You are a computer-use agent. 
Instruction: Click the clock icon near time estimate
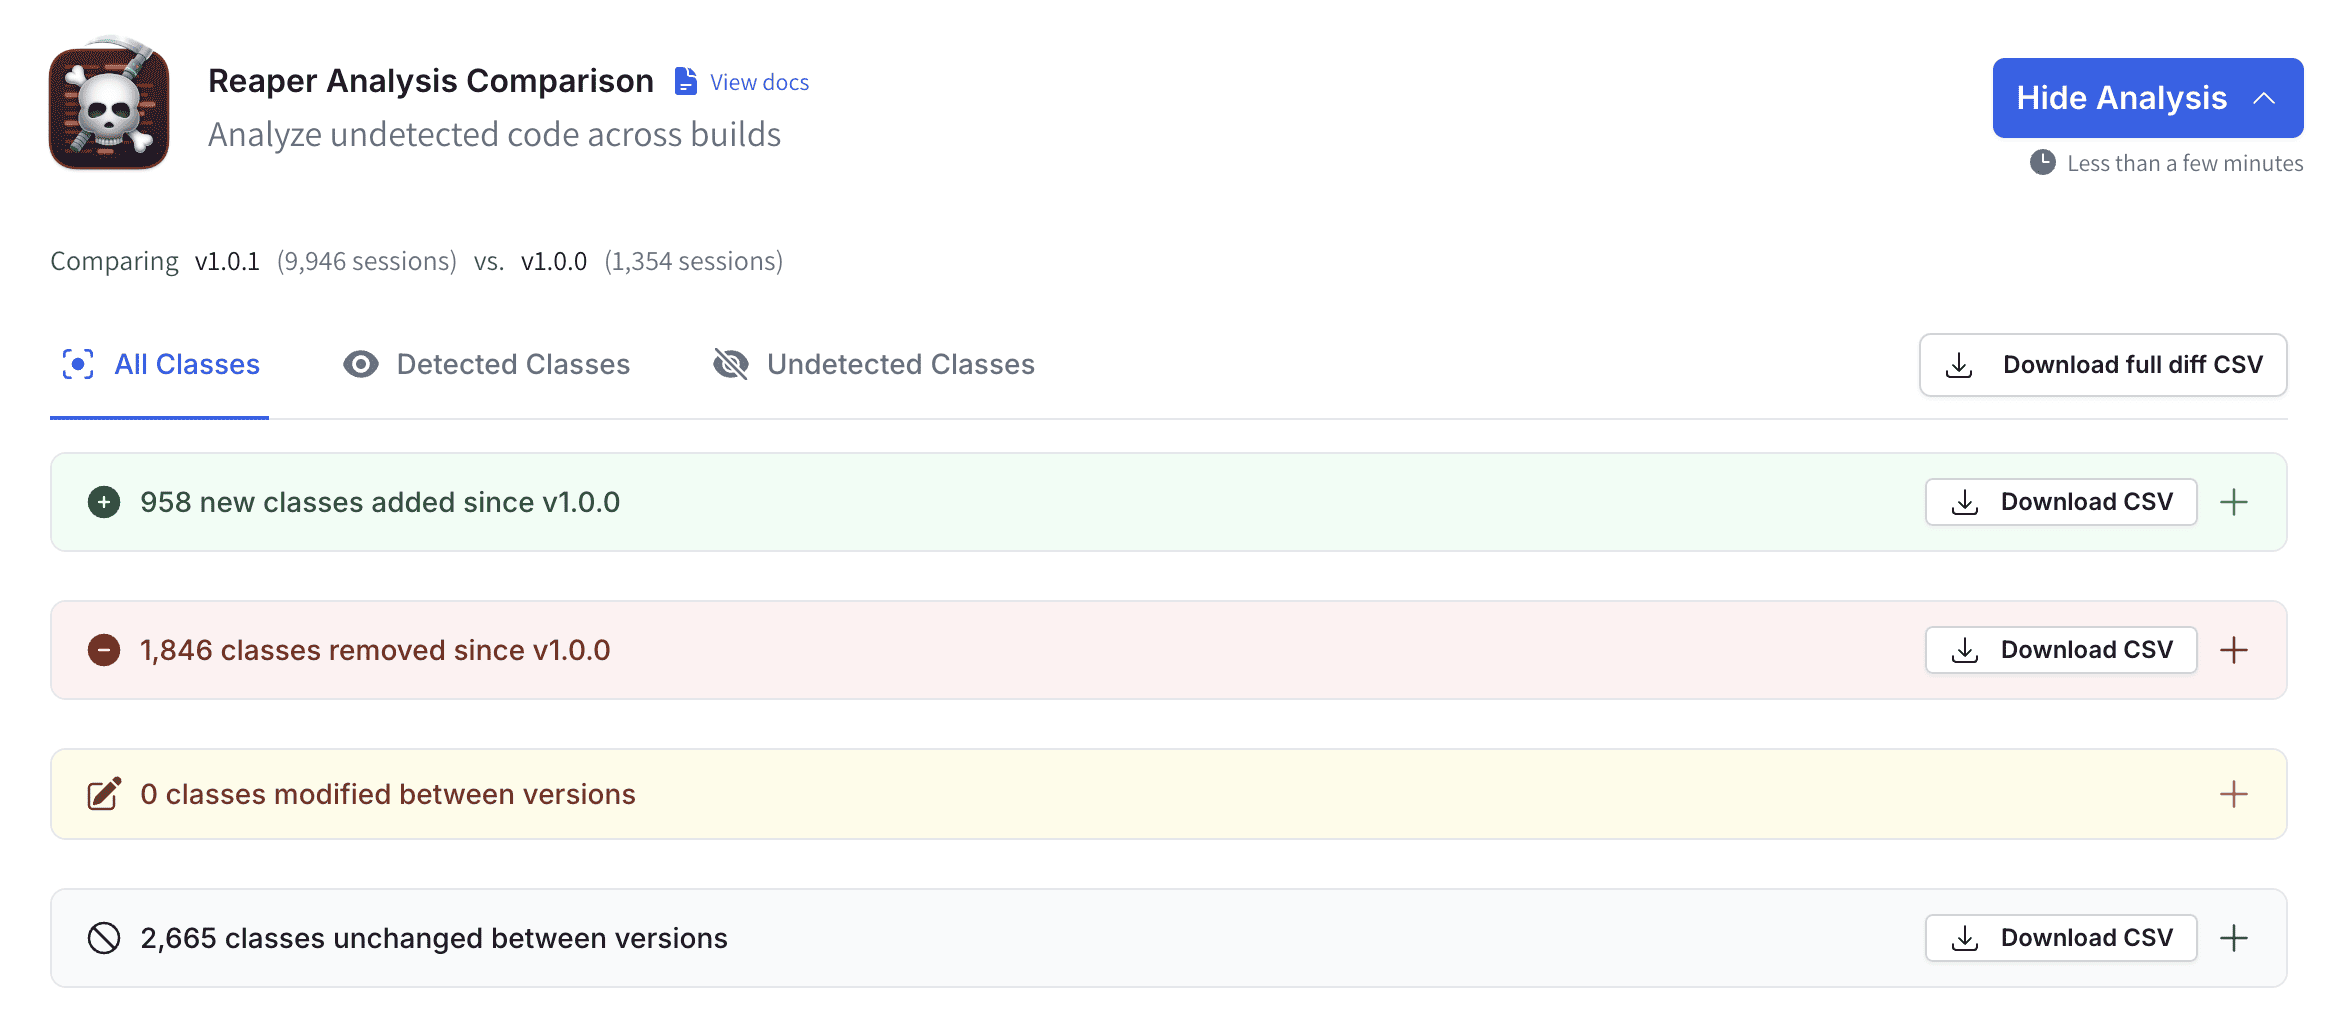(x=2042, y=163)
